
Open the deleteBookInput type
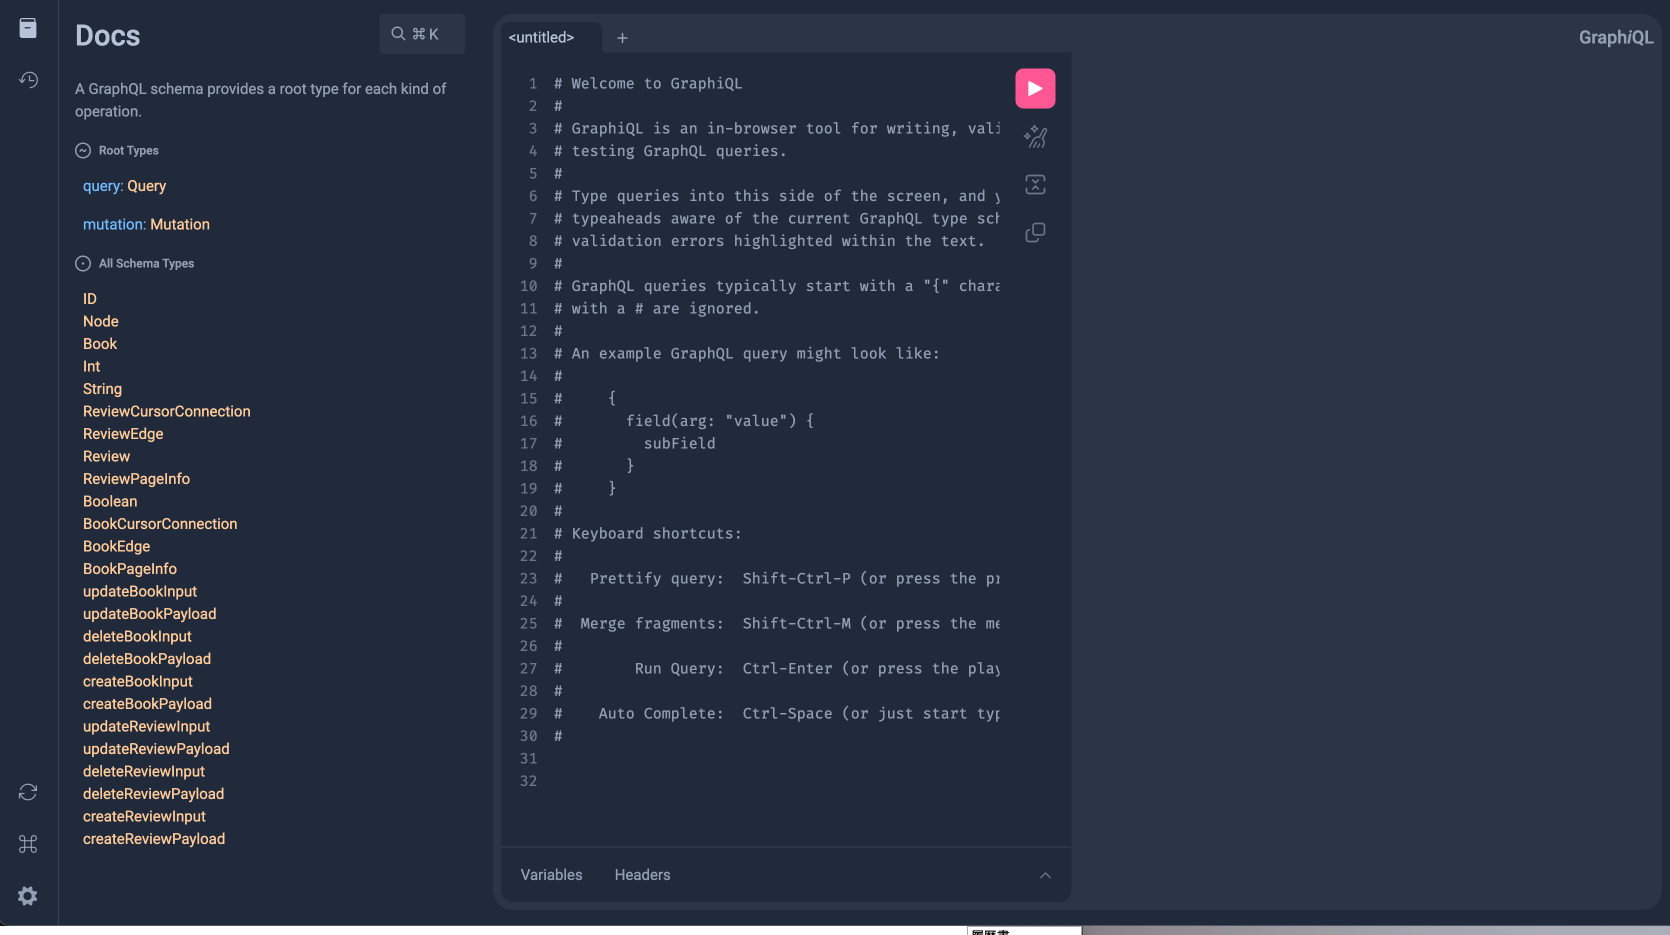(x=137, y=636)
